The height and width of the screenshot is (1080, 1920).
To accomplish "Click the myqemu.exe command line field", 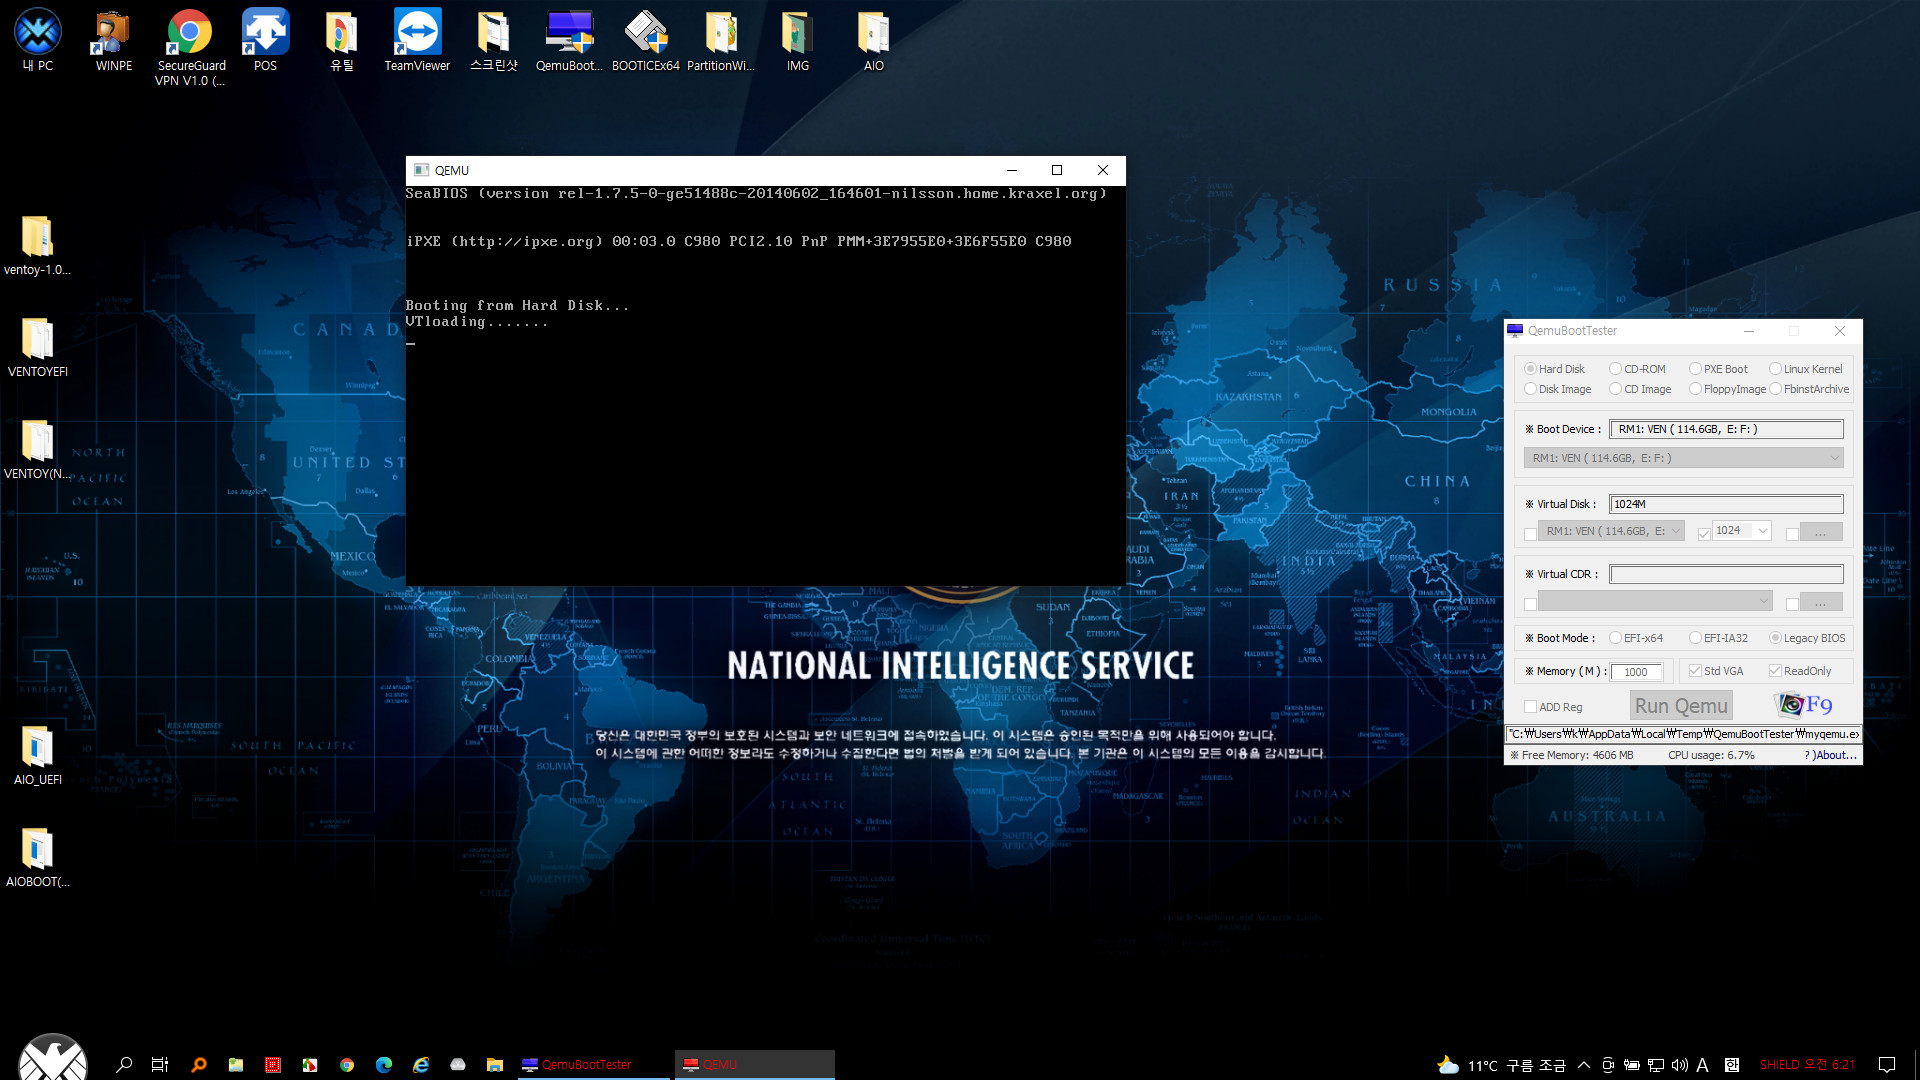I will point(1683,734).
